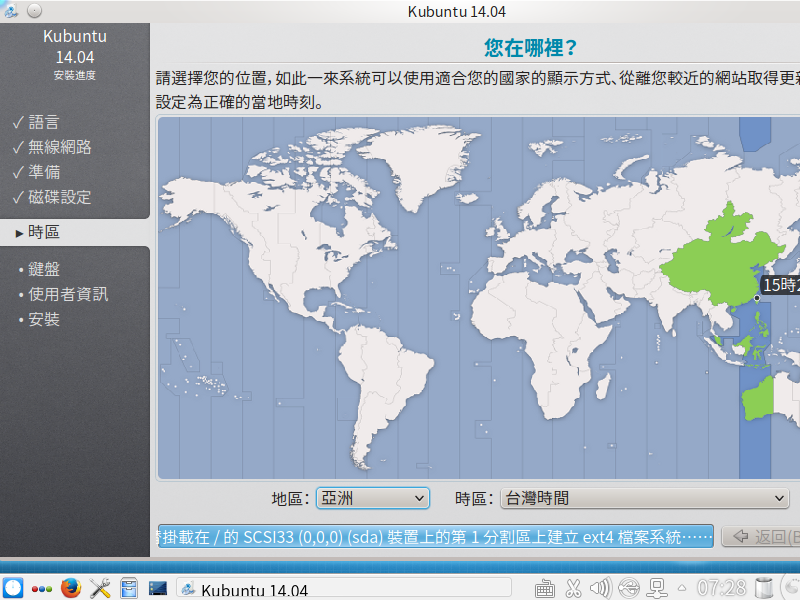Click the 返回 back button
This screenshot has width=800, height=600.
[761, 537]
